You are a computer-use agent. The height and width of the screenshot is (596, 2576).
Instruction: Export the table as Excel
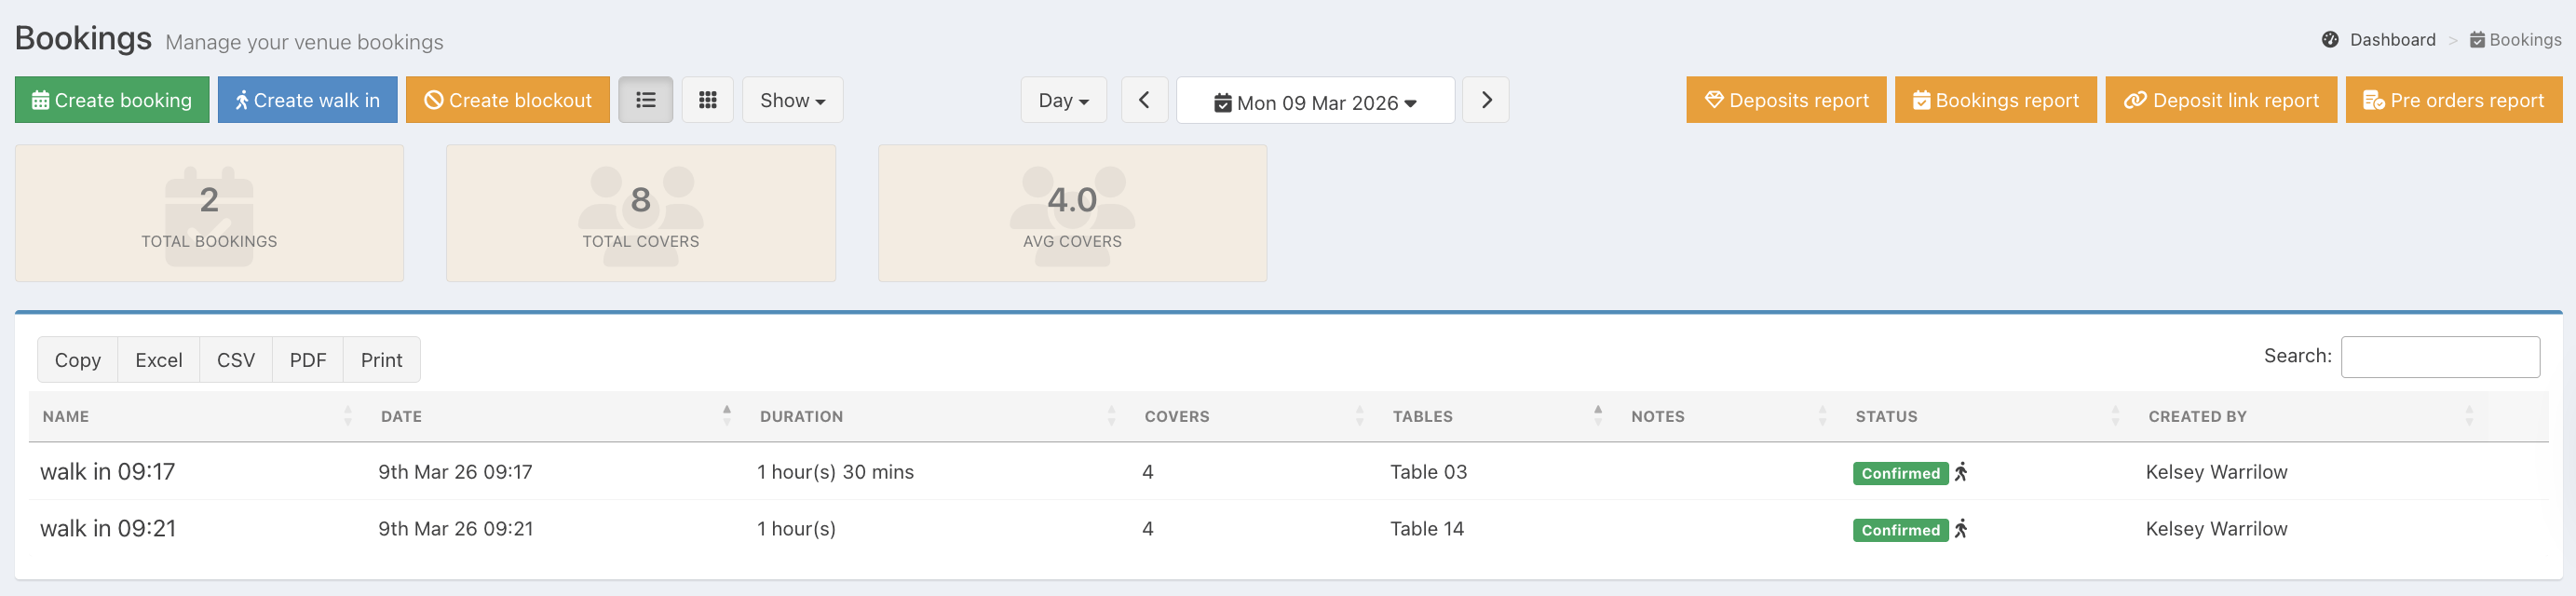[159, 360]
